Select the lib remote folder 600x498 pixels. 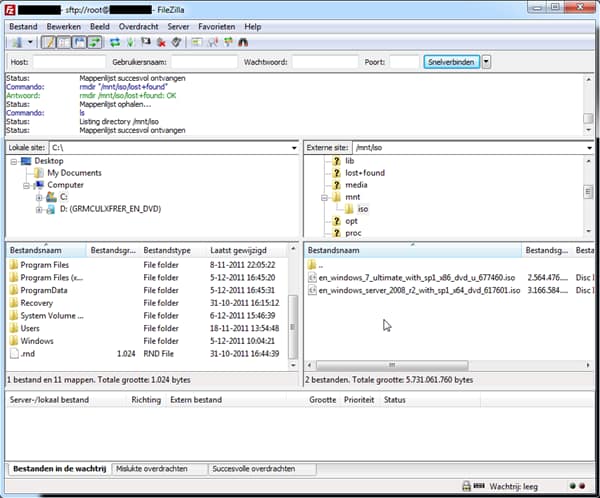tap(350, 161)
